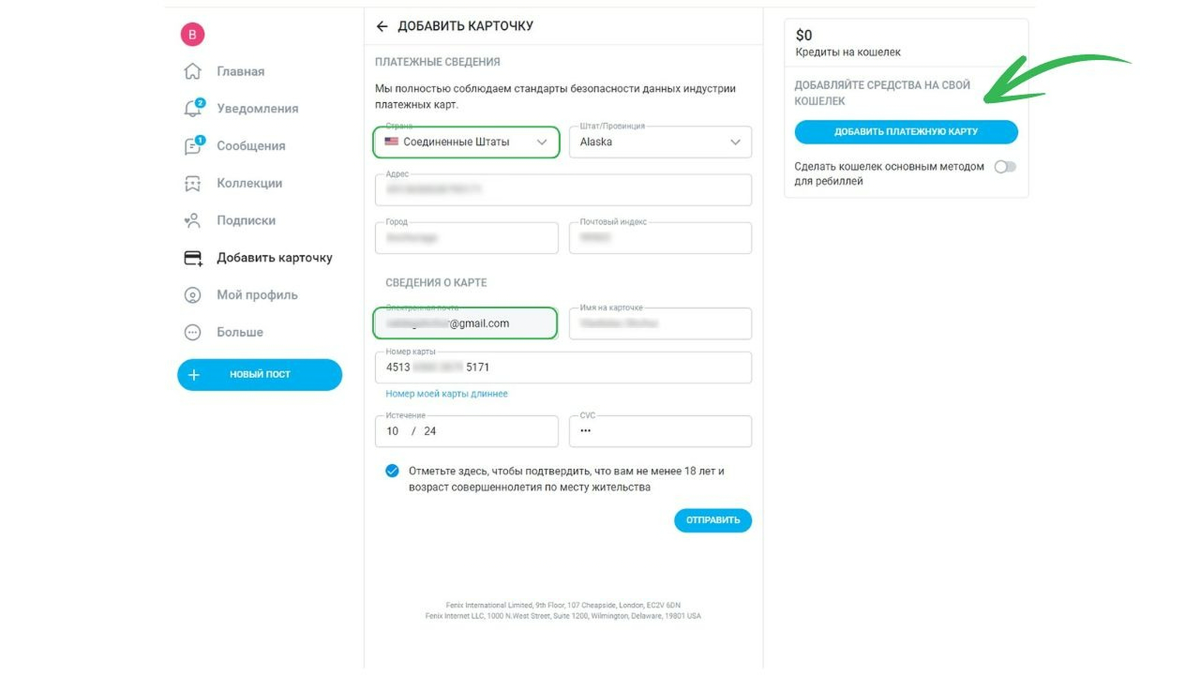Toggle wallet as primary rebill method
The width and height of the screenshot is (1200, 675).
click(1004, 167)
